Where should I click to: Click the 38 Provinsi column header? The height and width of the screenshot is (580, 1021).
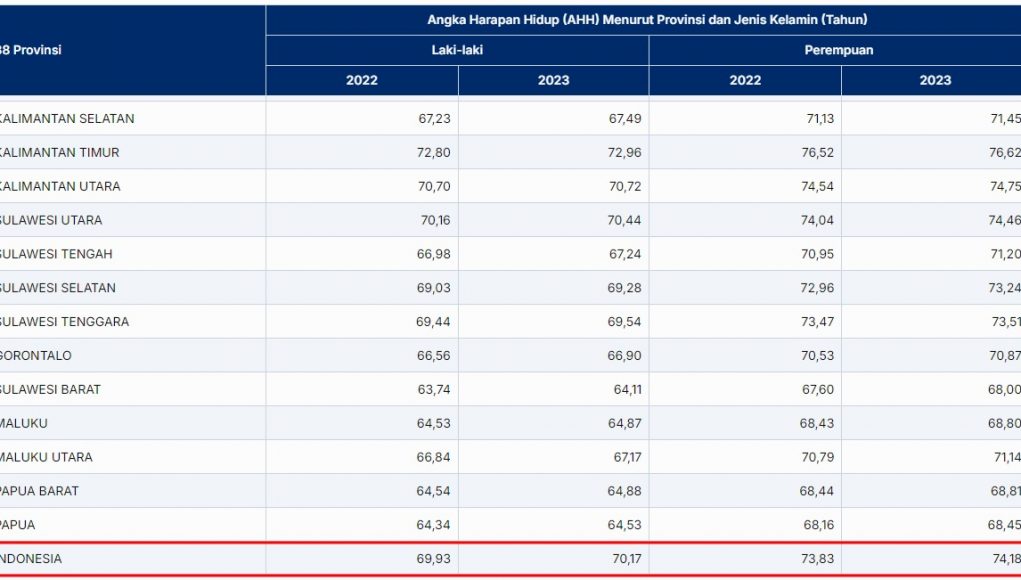31,50
